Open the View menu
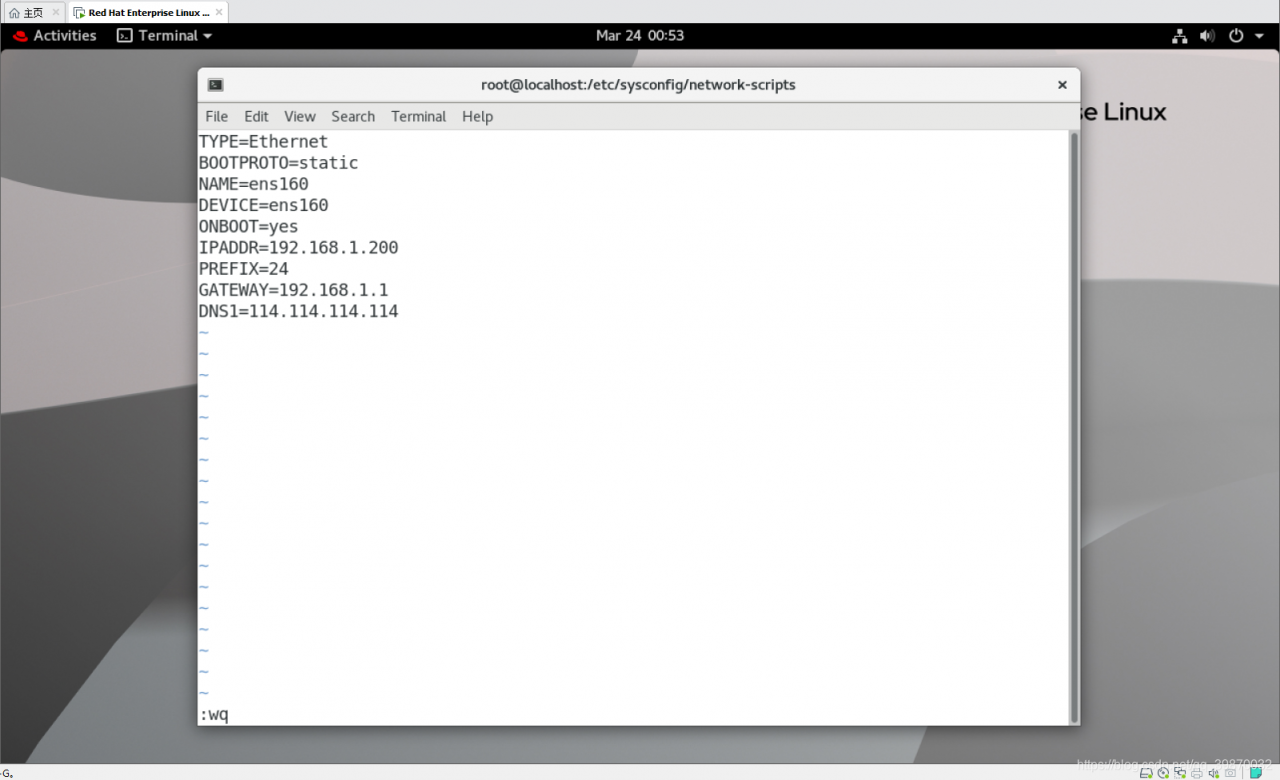 (300, 116)
